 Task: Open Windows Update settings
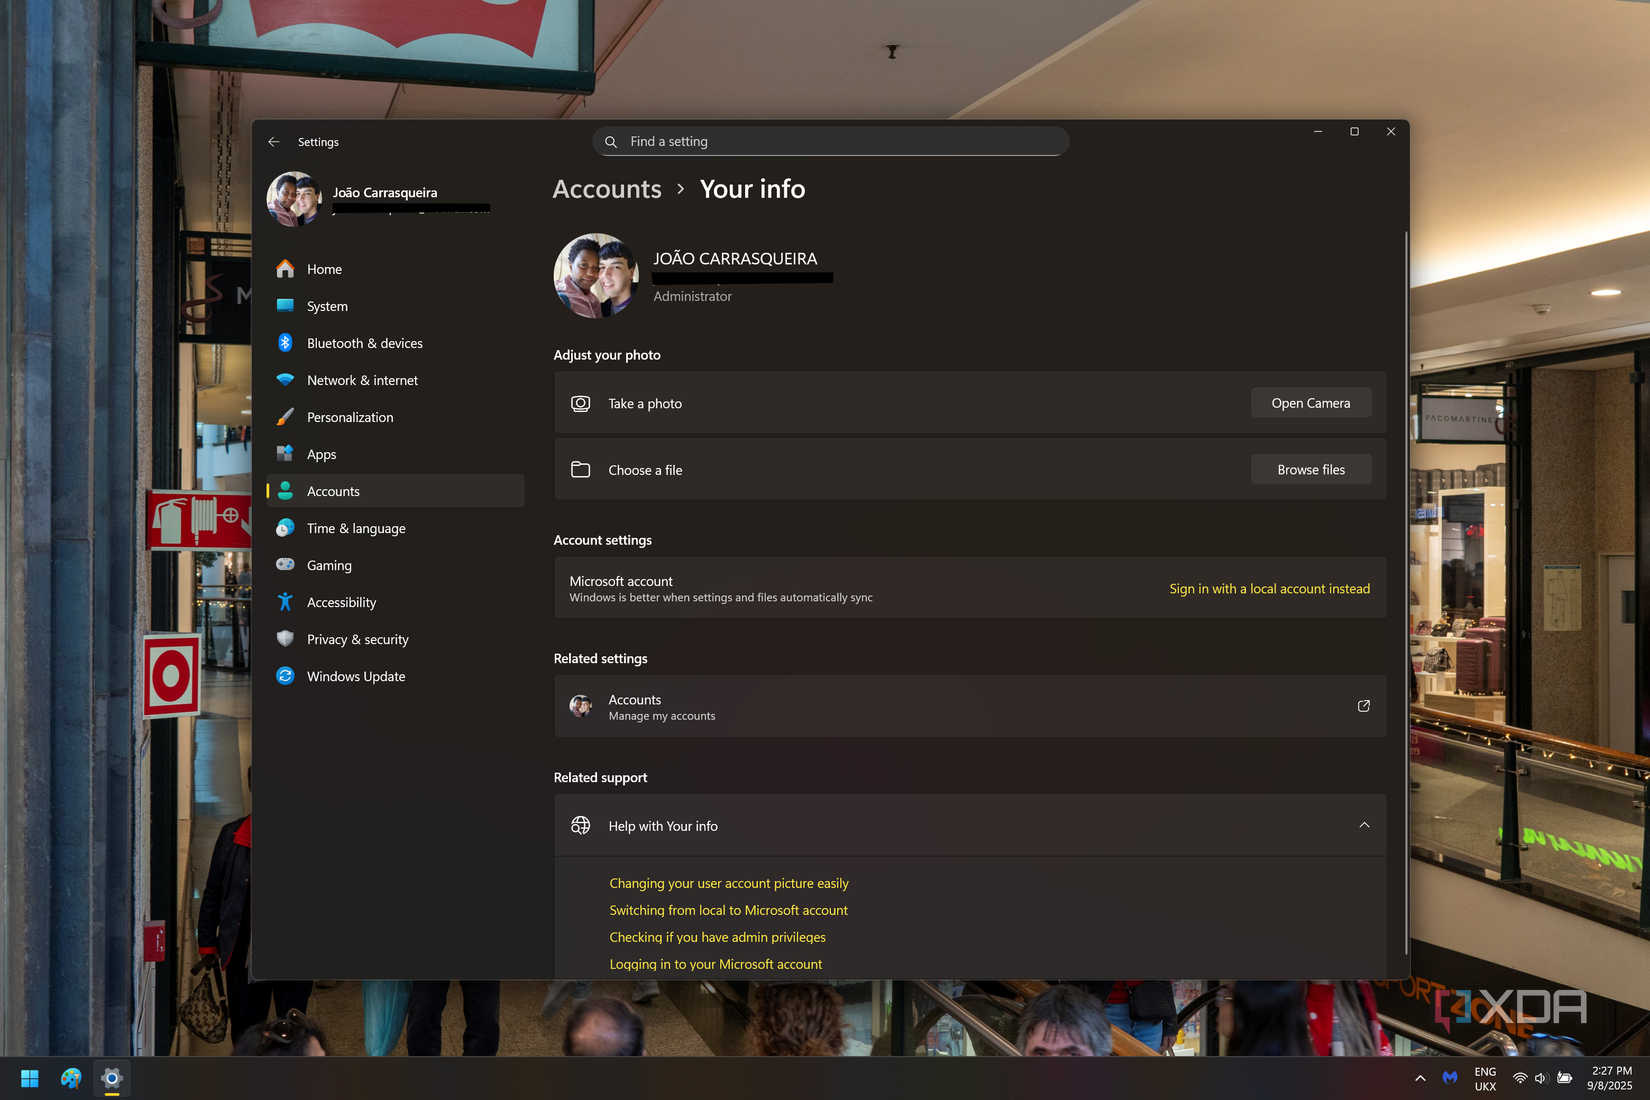pyautogui.click(x=354, y=676)
